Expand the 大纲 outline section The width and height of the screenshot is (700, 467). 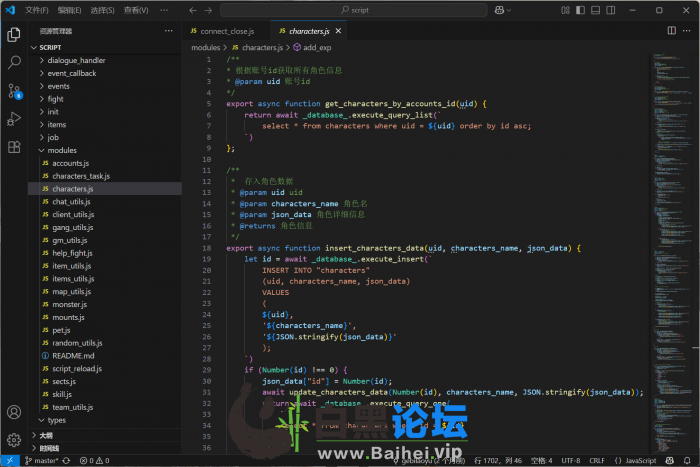click(105, 435)
